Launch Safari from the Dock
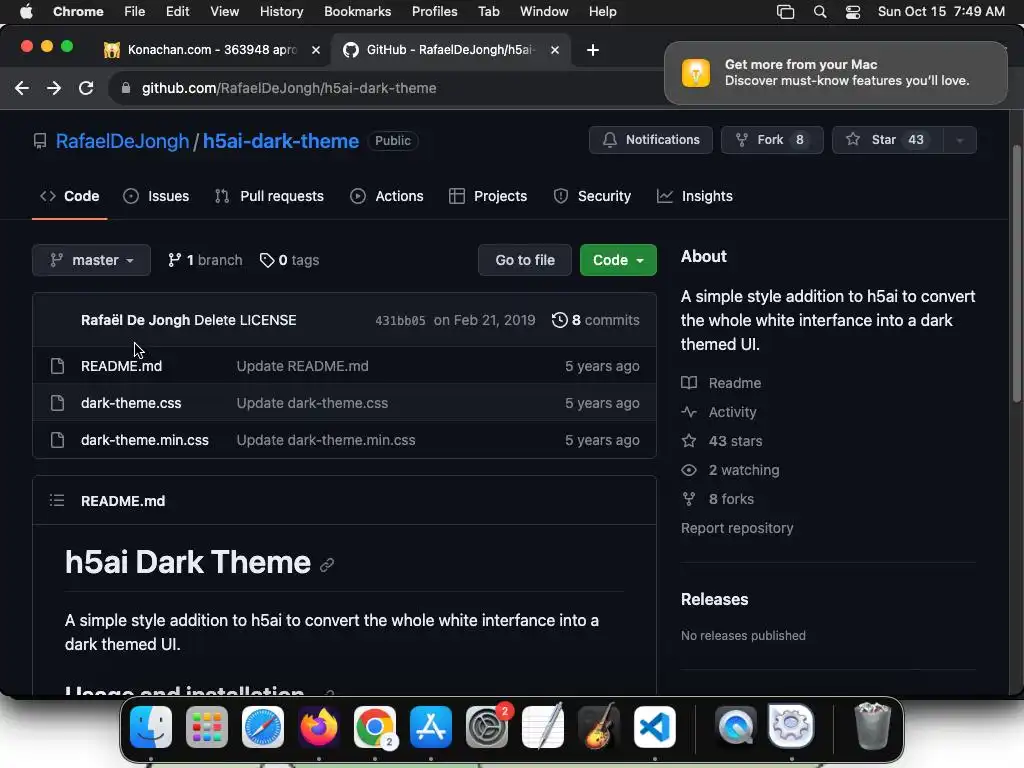This screenshot has height=768, width=1024. [x=263, y=727]
